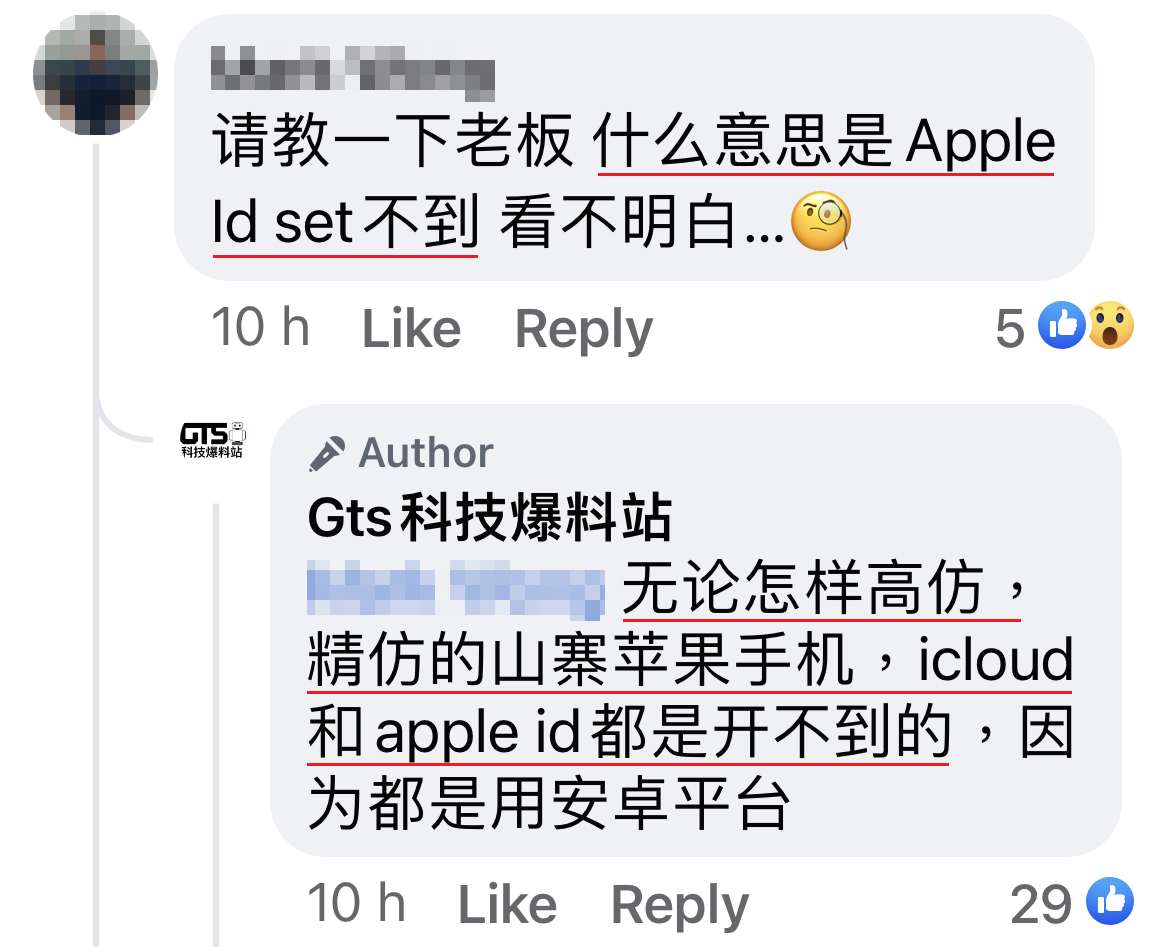Reply to the Gts科技爆料站 comment
Viewport: 1170px width, 947px height.
pos(680,905)
